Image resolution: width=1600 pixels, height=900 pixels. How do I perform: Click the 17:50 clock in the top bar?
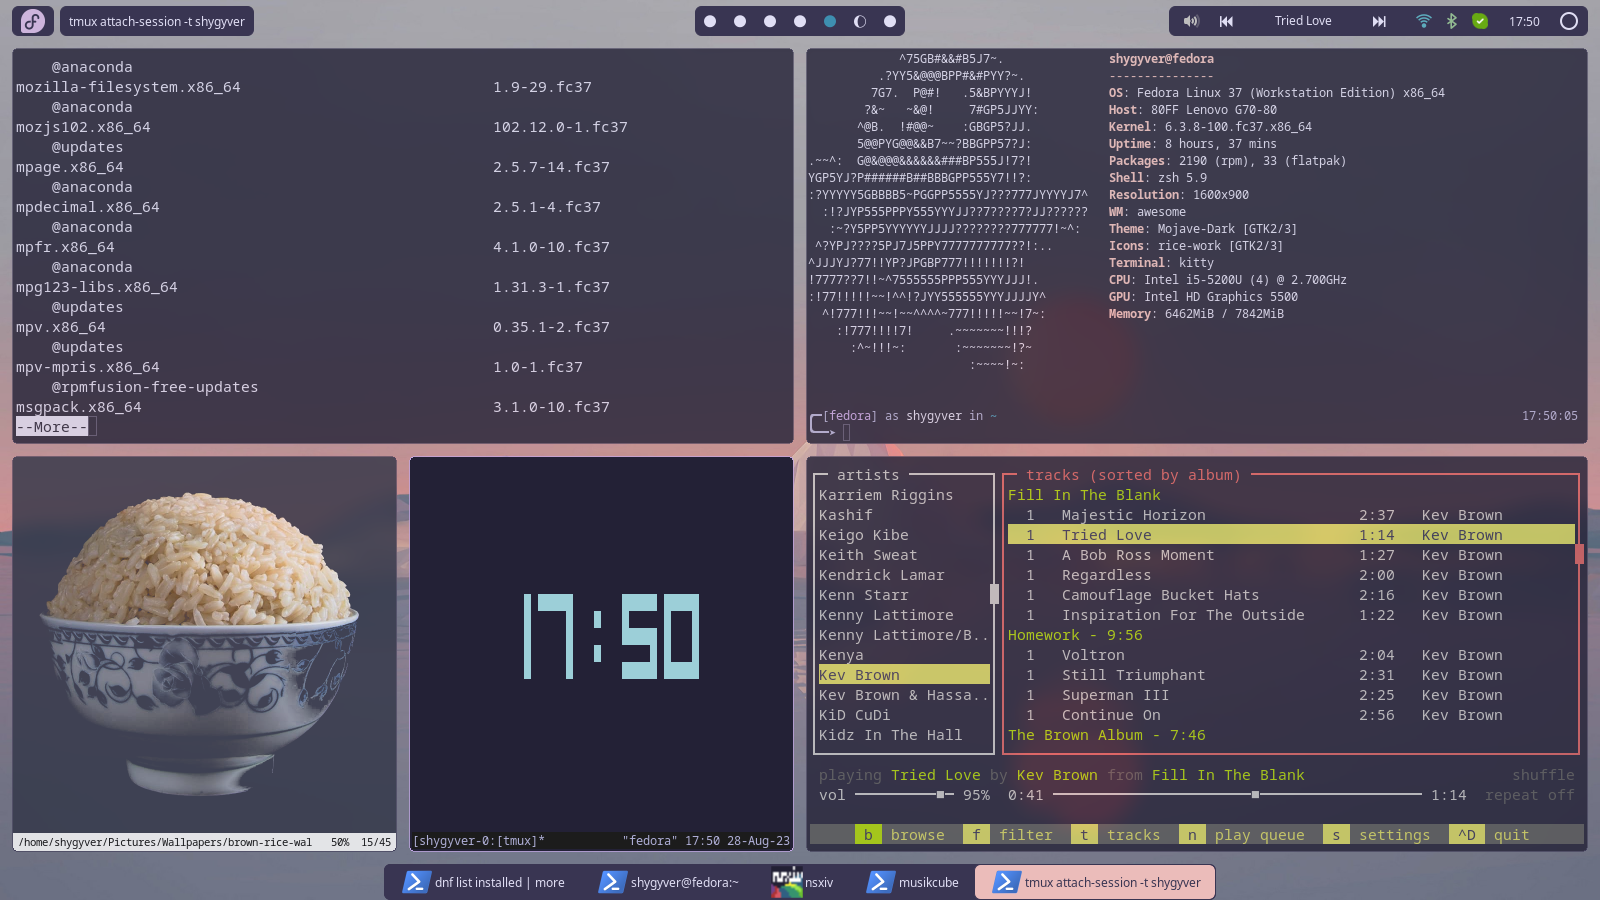[x=1524, y=21]
